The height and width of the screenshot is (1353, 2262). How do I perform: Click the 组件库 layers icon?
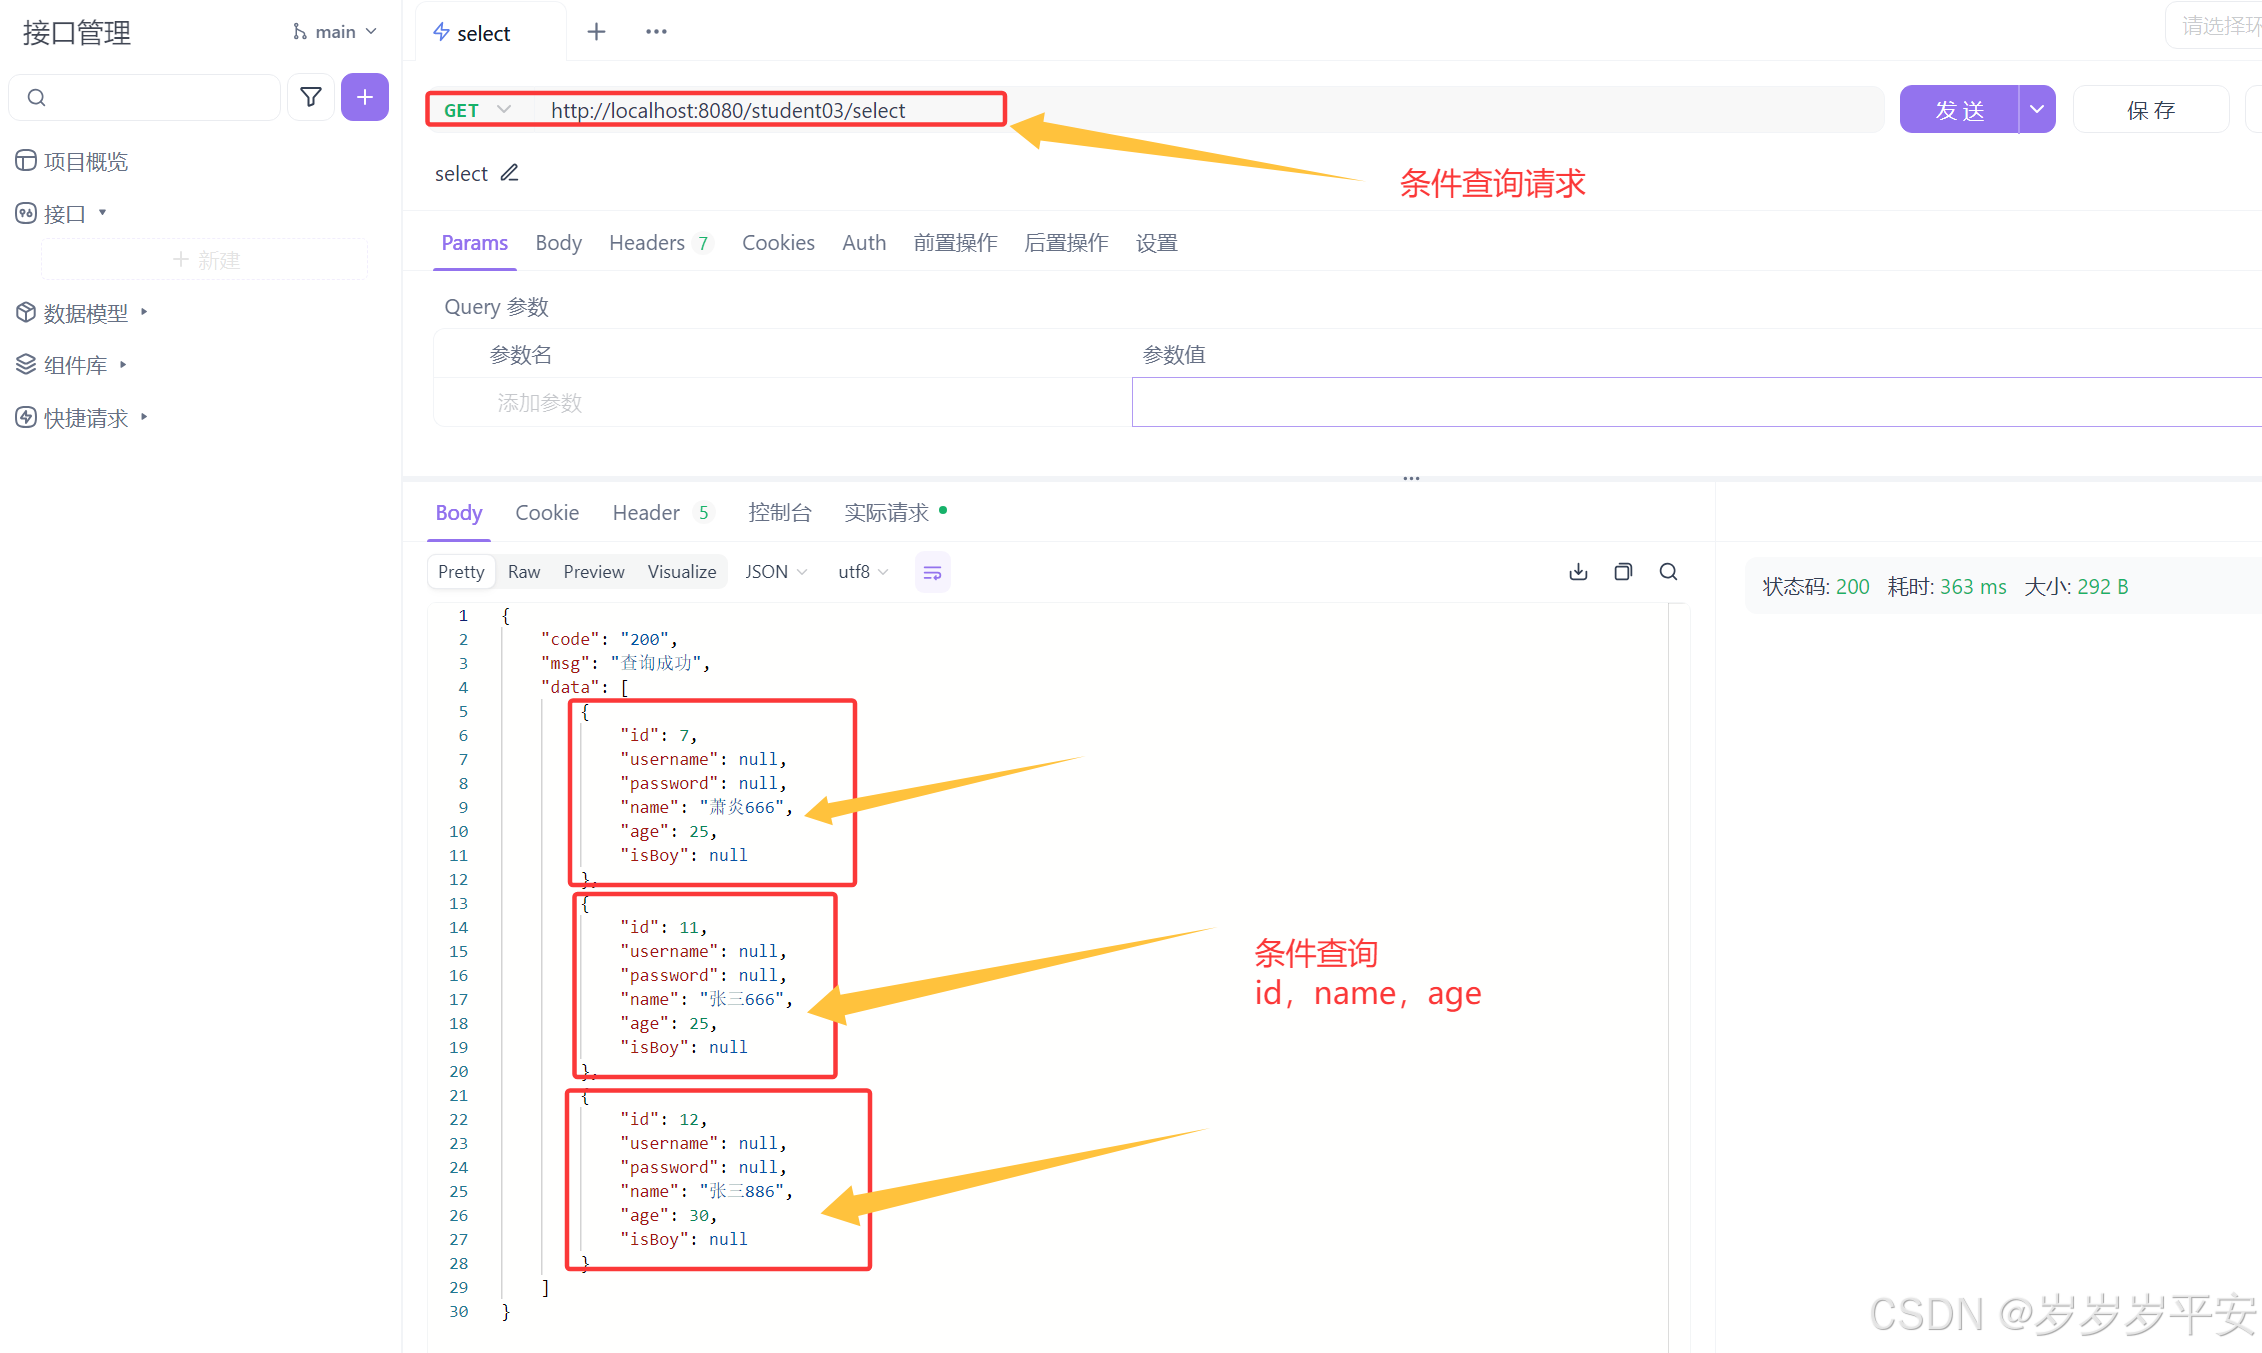(x=26, y=365)
